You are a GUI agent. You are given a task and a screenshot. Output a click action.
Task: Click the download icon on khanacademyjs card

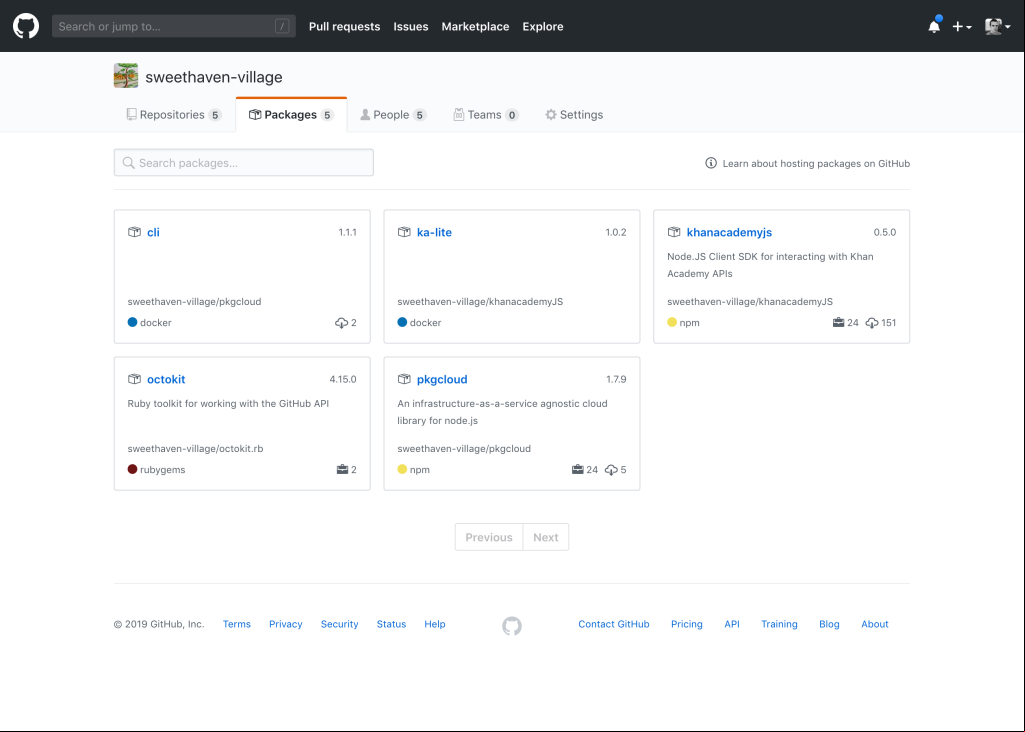(872, 323)
